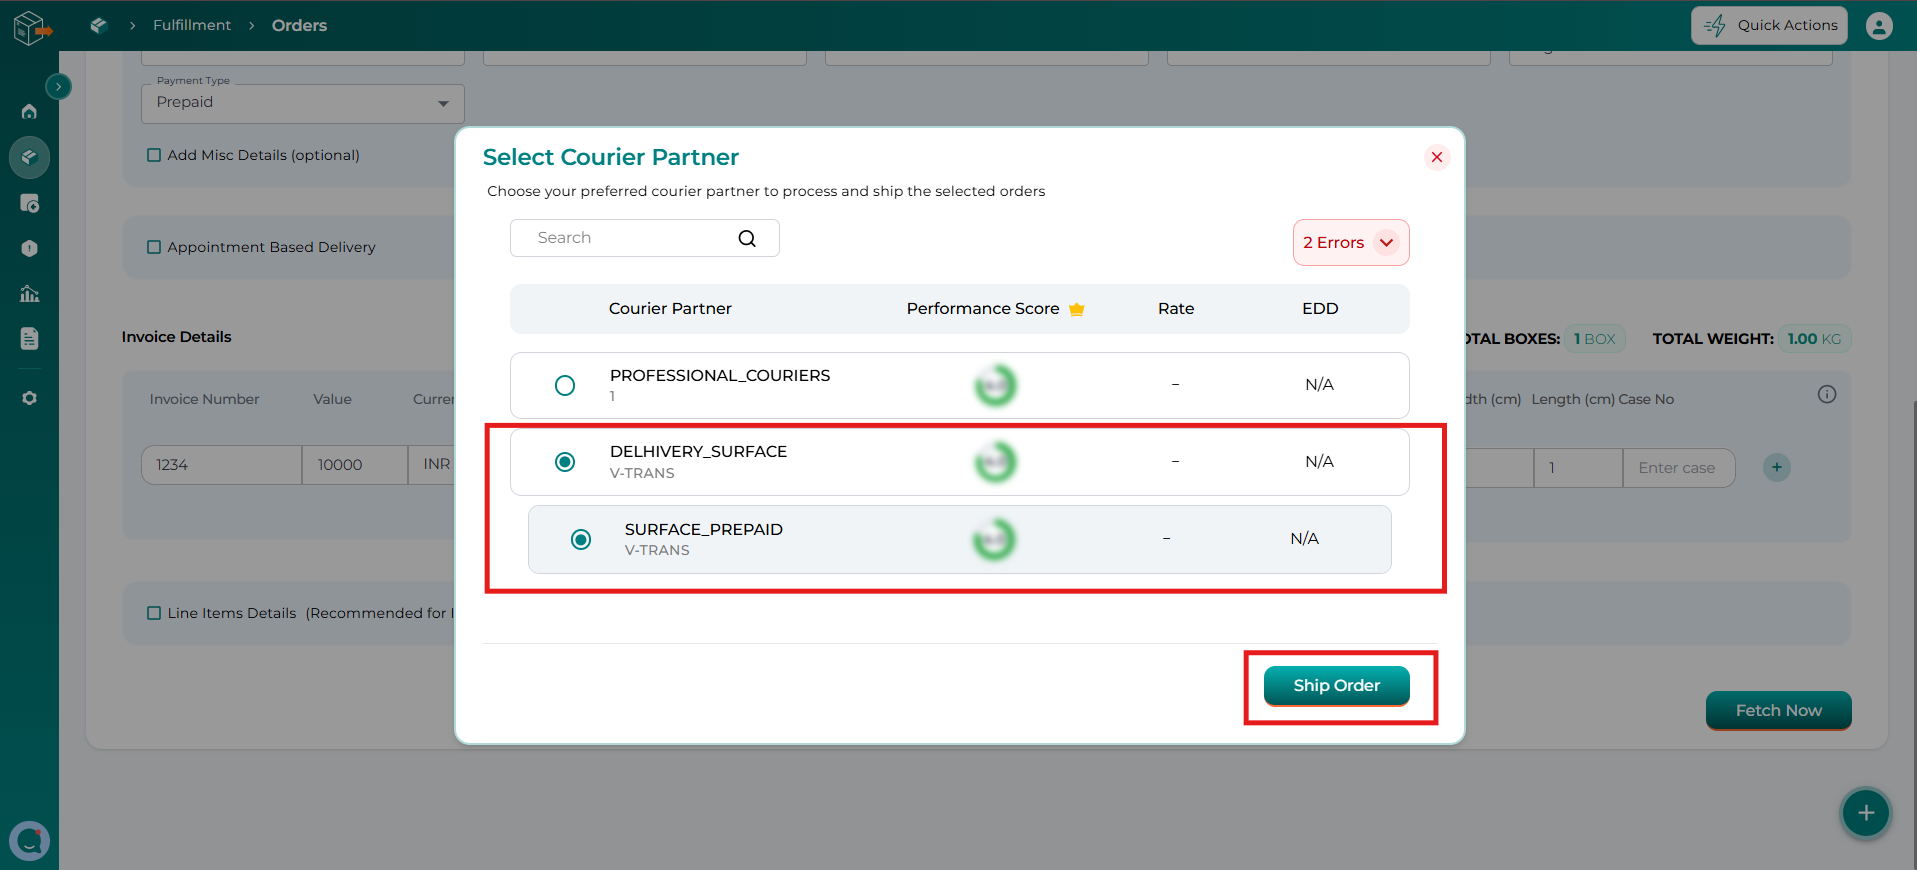Viewport: 1917px width, 870px height.
Task: Click the search magnifier icon
Action: pos(747,238)
